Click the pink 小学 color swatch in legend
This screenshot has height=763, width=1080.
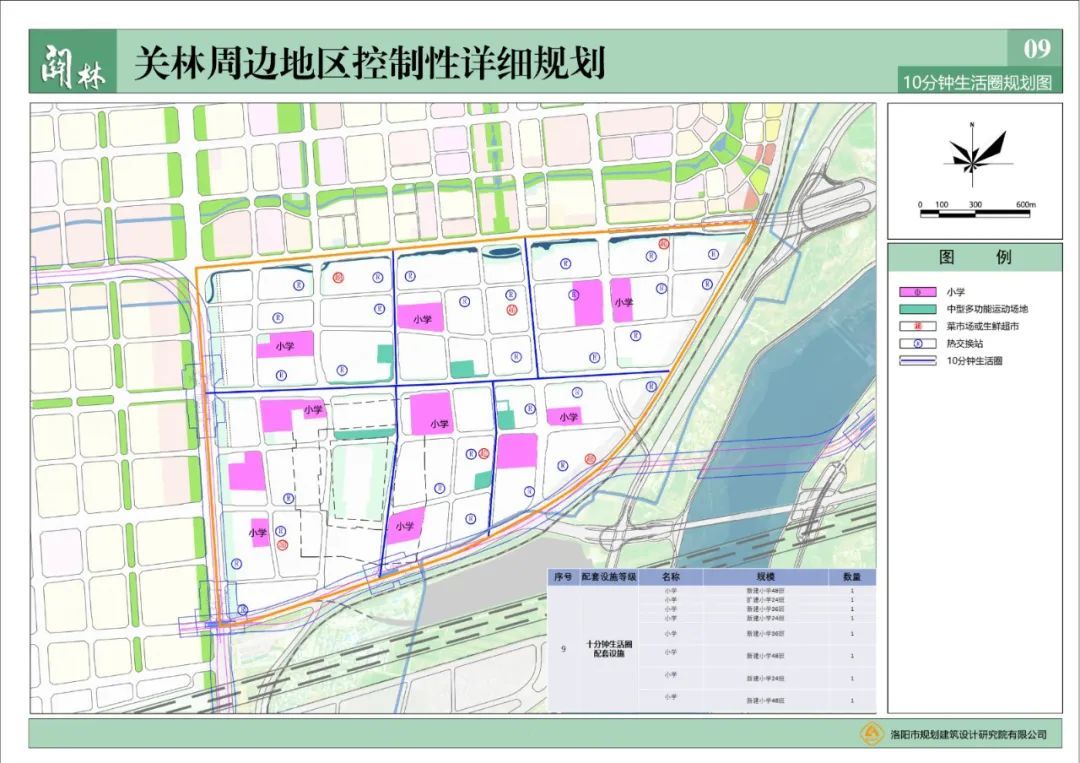point(918,292)
